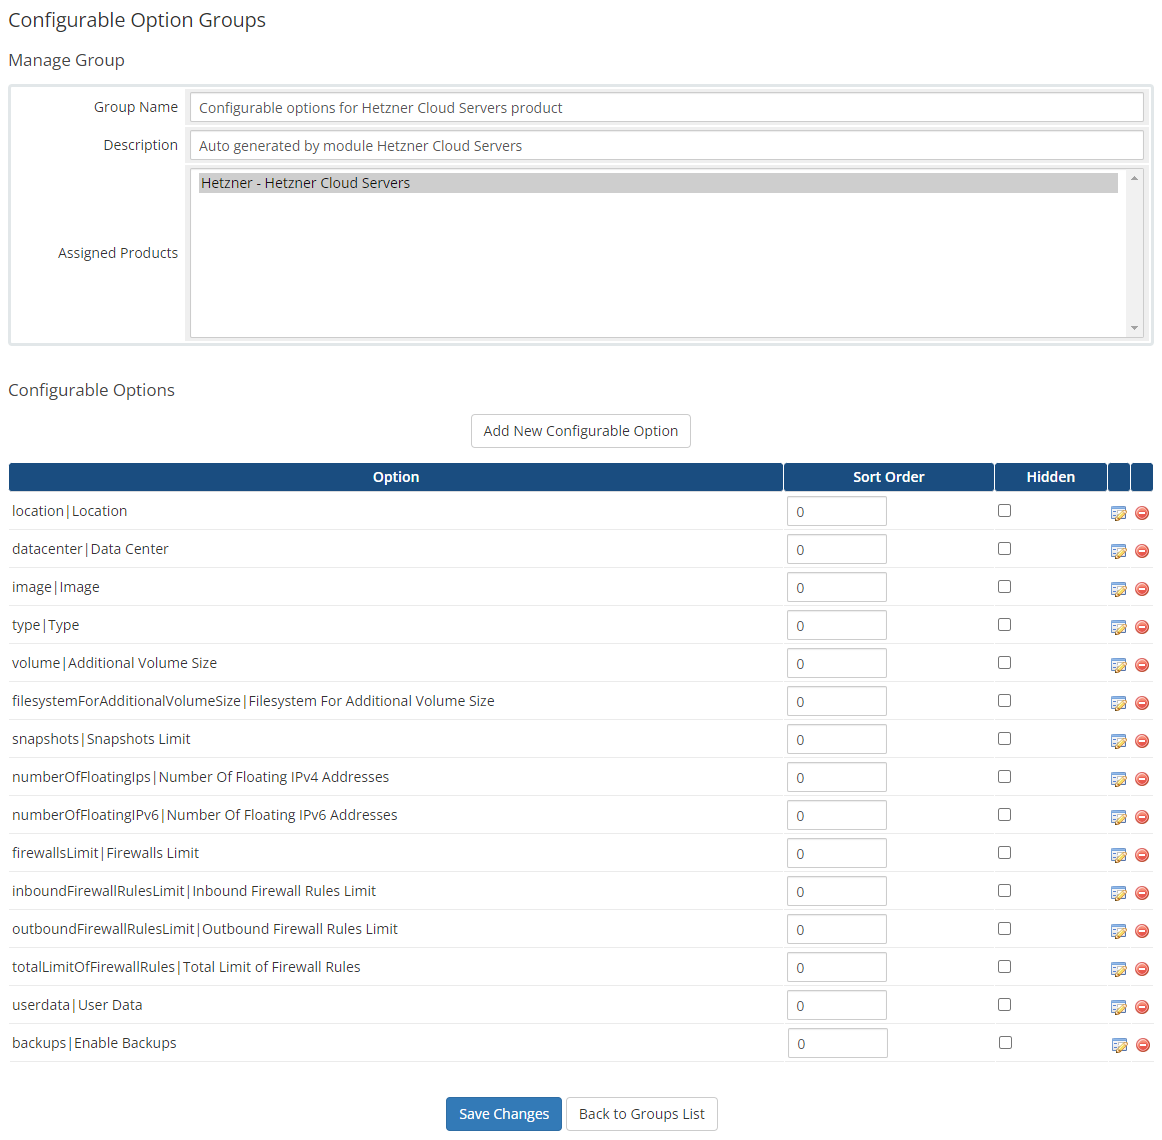Enable the Hidden checkbox for Firewalls Limit
This screenshot has width=1162, height=1140.
[x=1004, y=852]
